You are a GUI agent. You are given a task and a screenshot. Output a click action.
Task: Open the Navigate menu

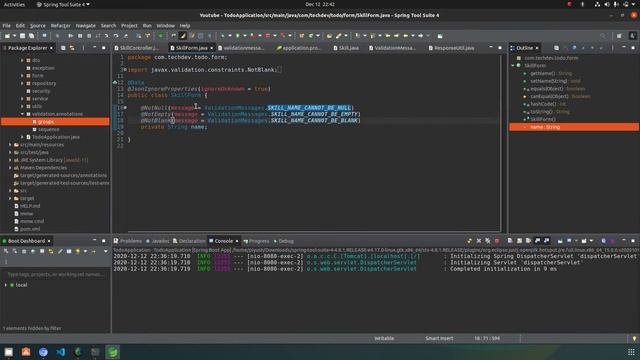click(85, 25)
